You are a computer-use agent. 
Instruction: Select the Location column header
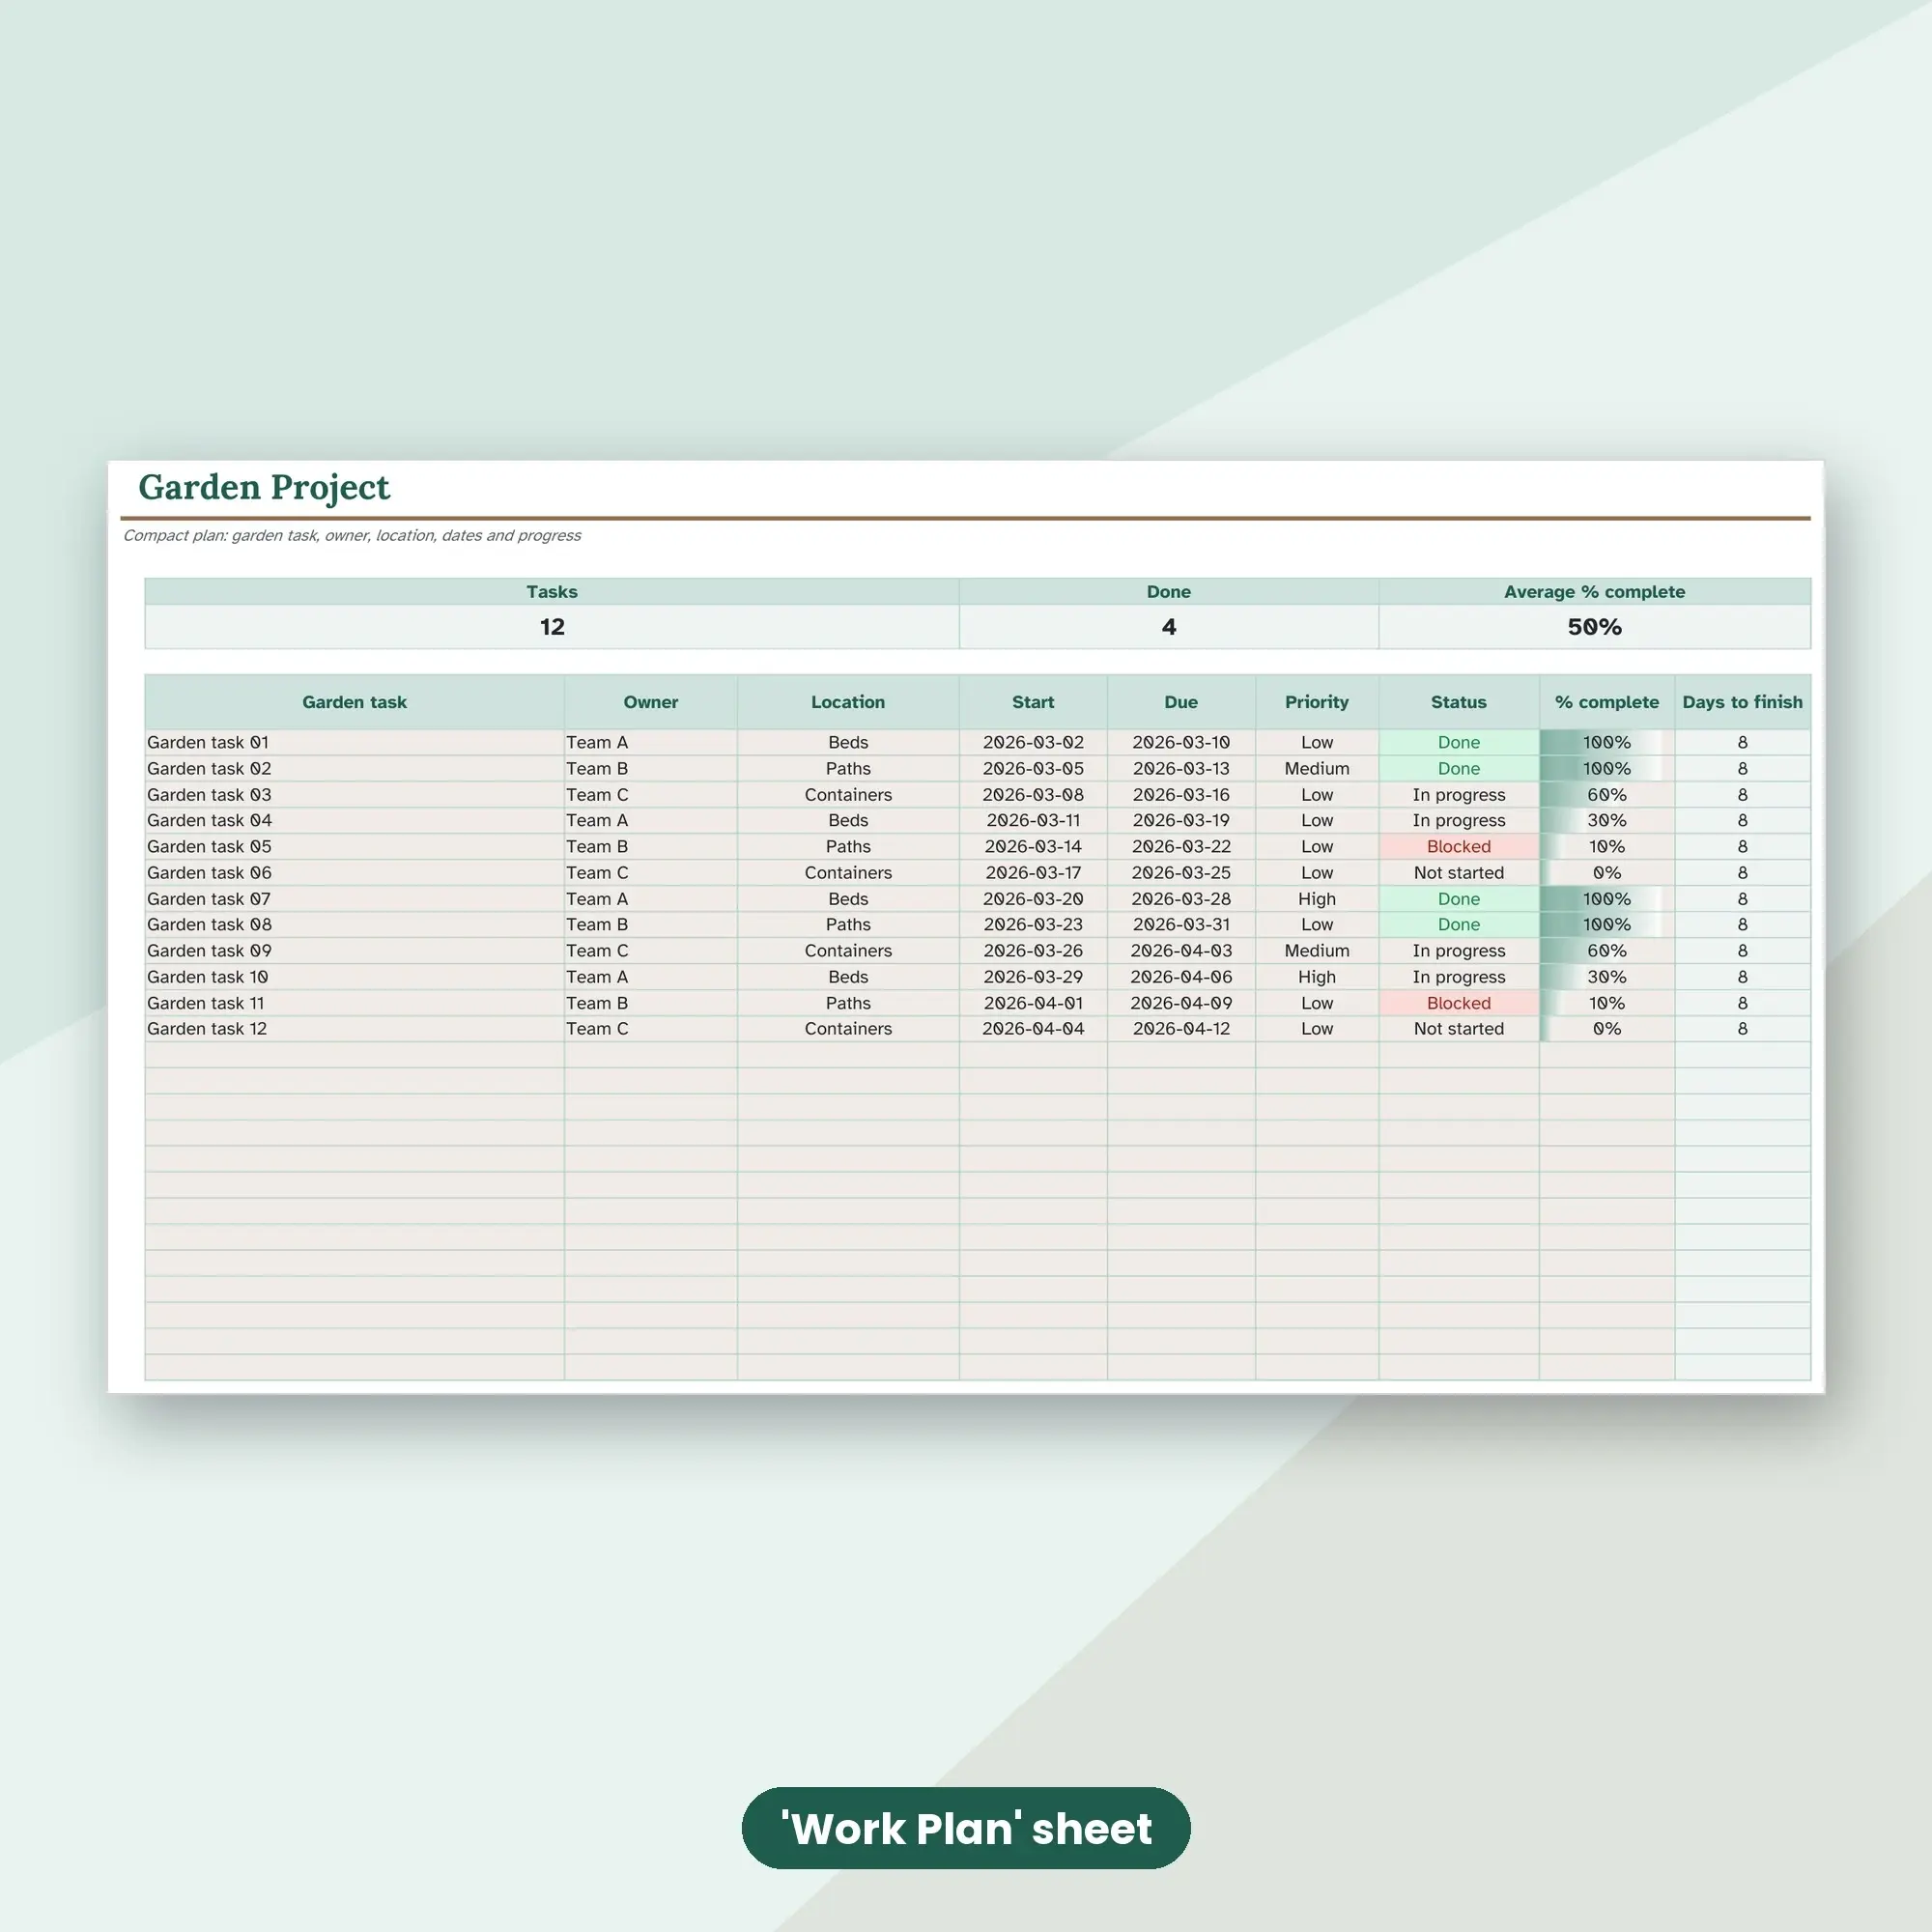pyautogui.click(x=848, y=702)
